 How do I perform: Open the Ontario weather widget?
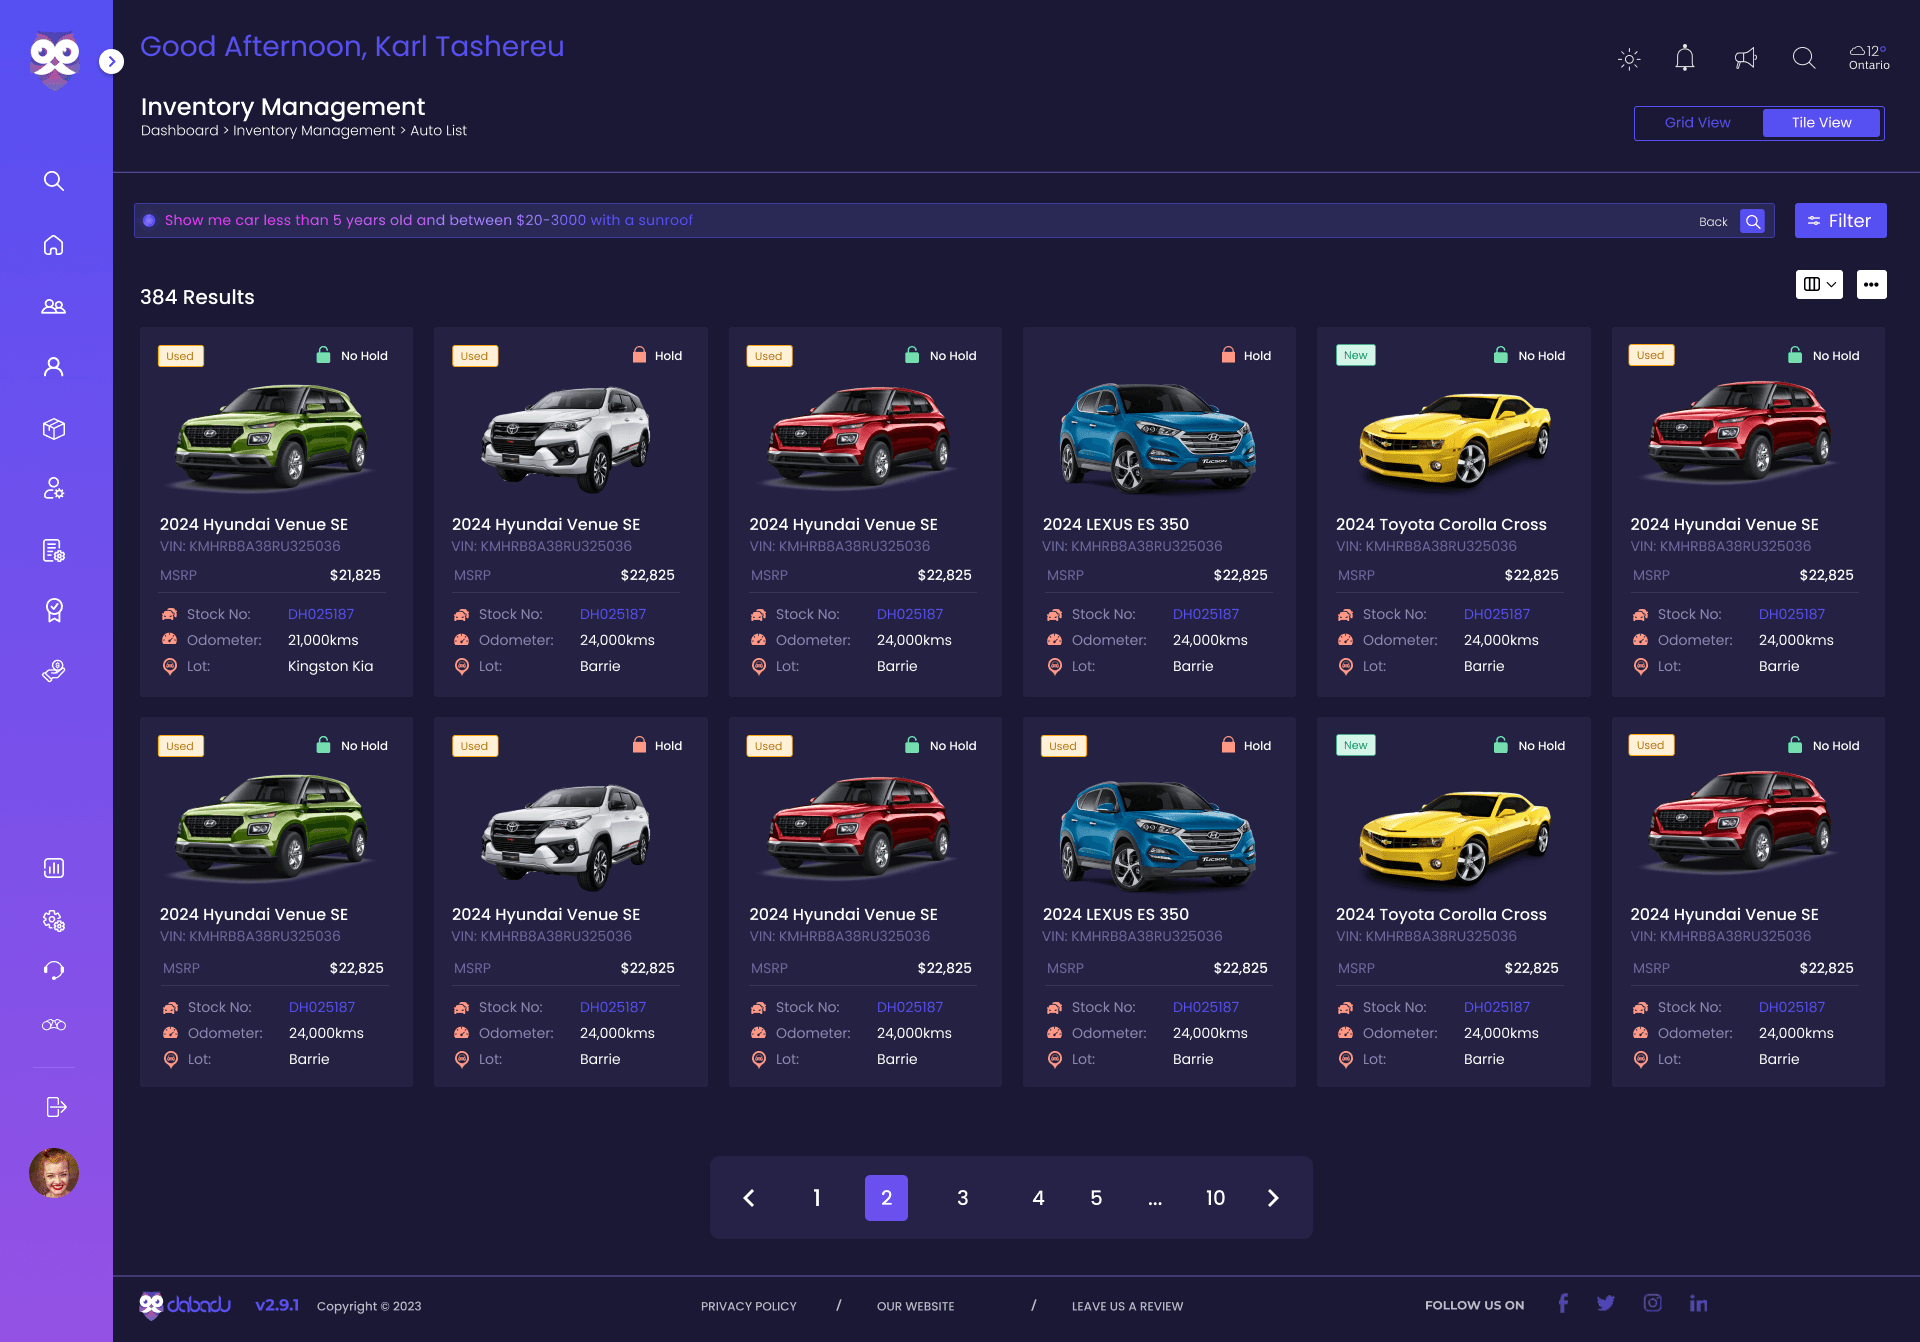(1869, 58)
